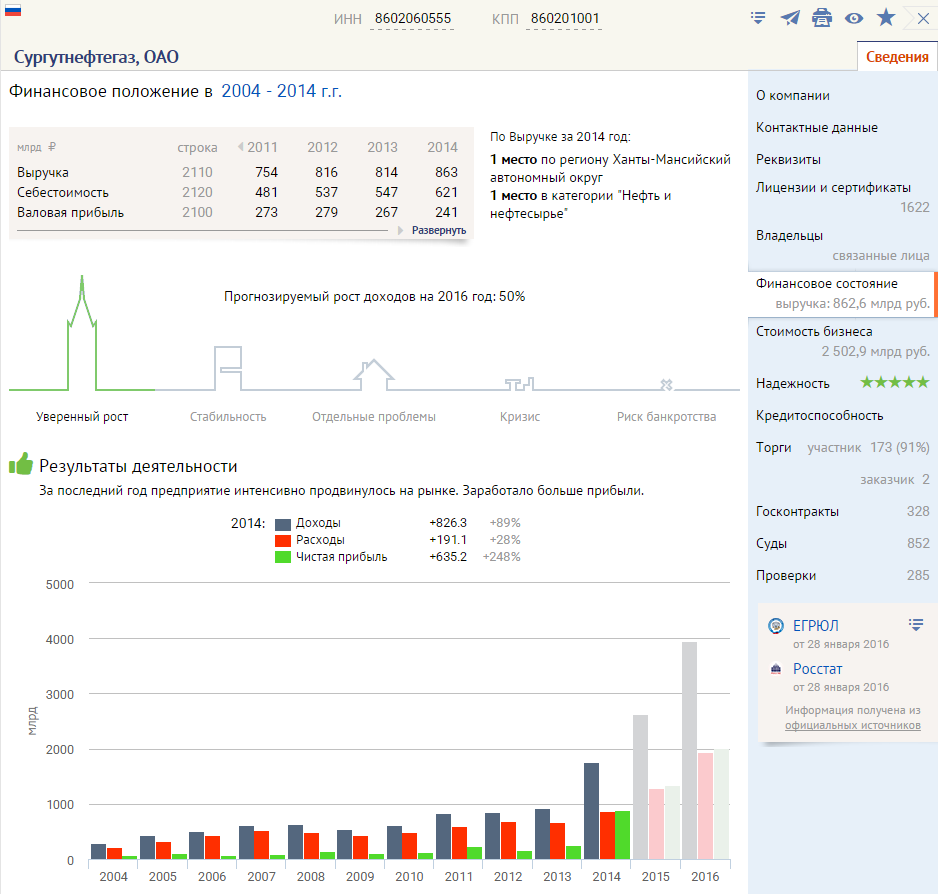The image size is (938, 894).
Task: Print the report using printer icon
Action: [822, 18]
